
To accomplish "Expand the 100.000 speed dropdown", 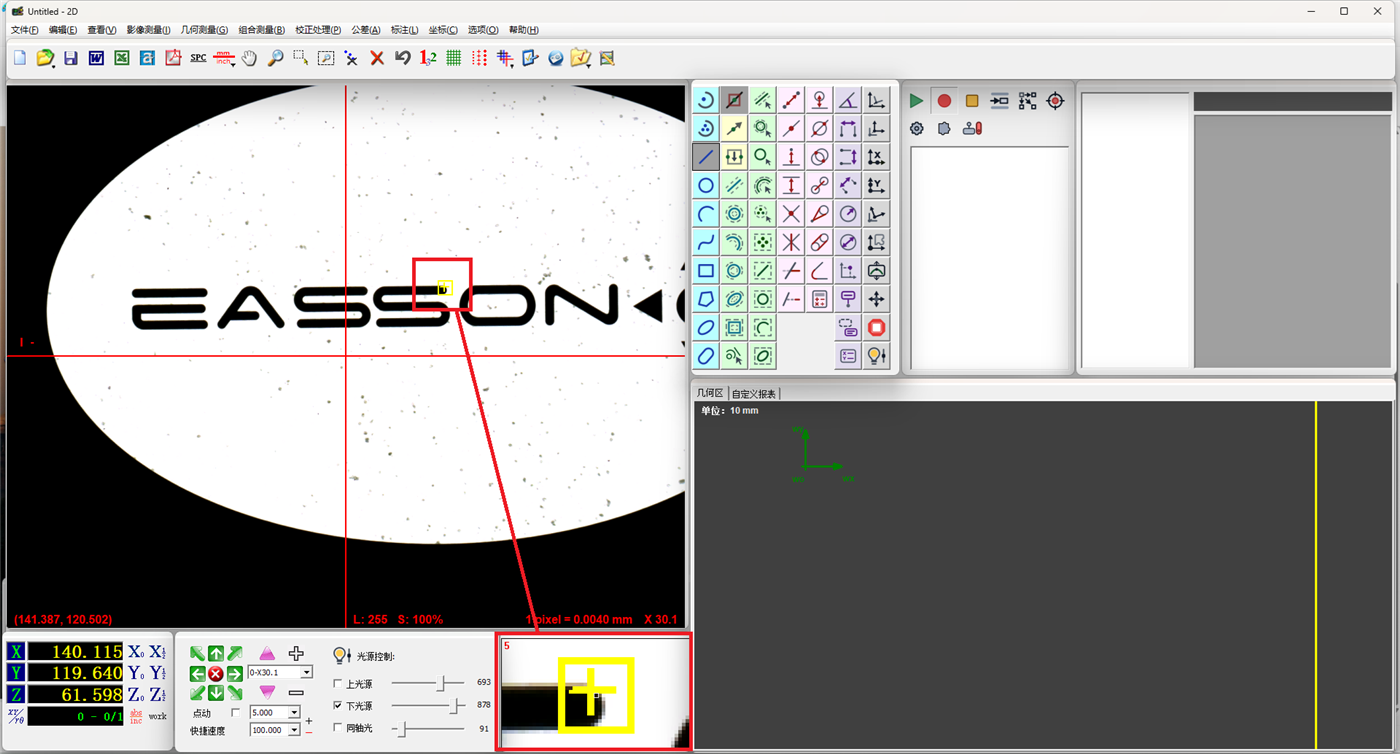I will [294, 731].
